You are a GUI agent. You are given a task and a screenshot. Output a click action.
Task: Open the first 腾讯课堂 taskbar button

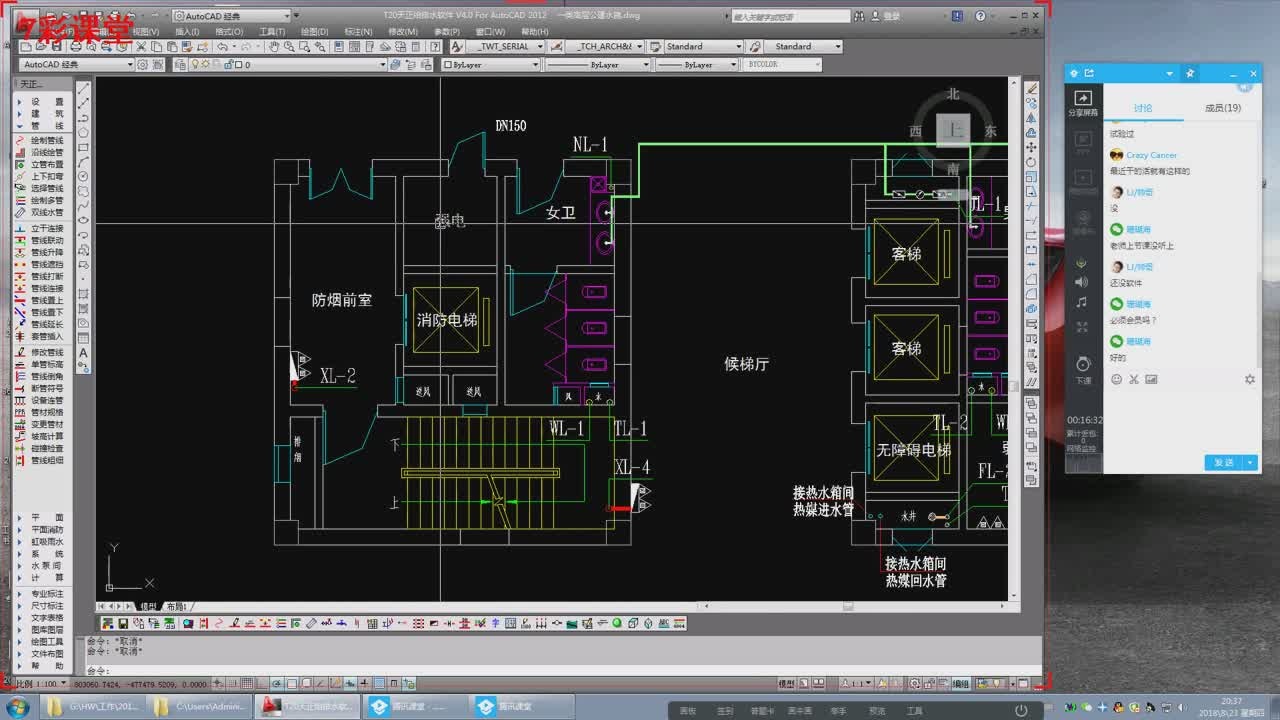click(x=413, y=707)
